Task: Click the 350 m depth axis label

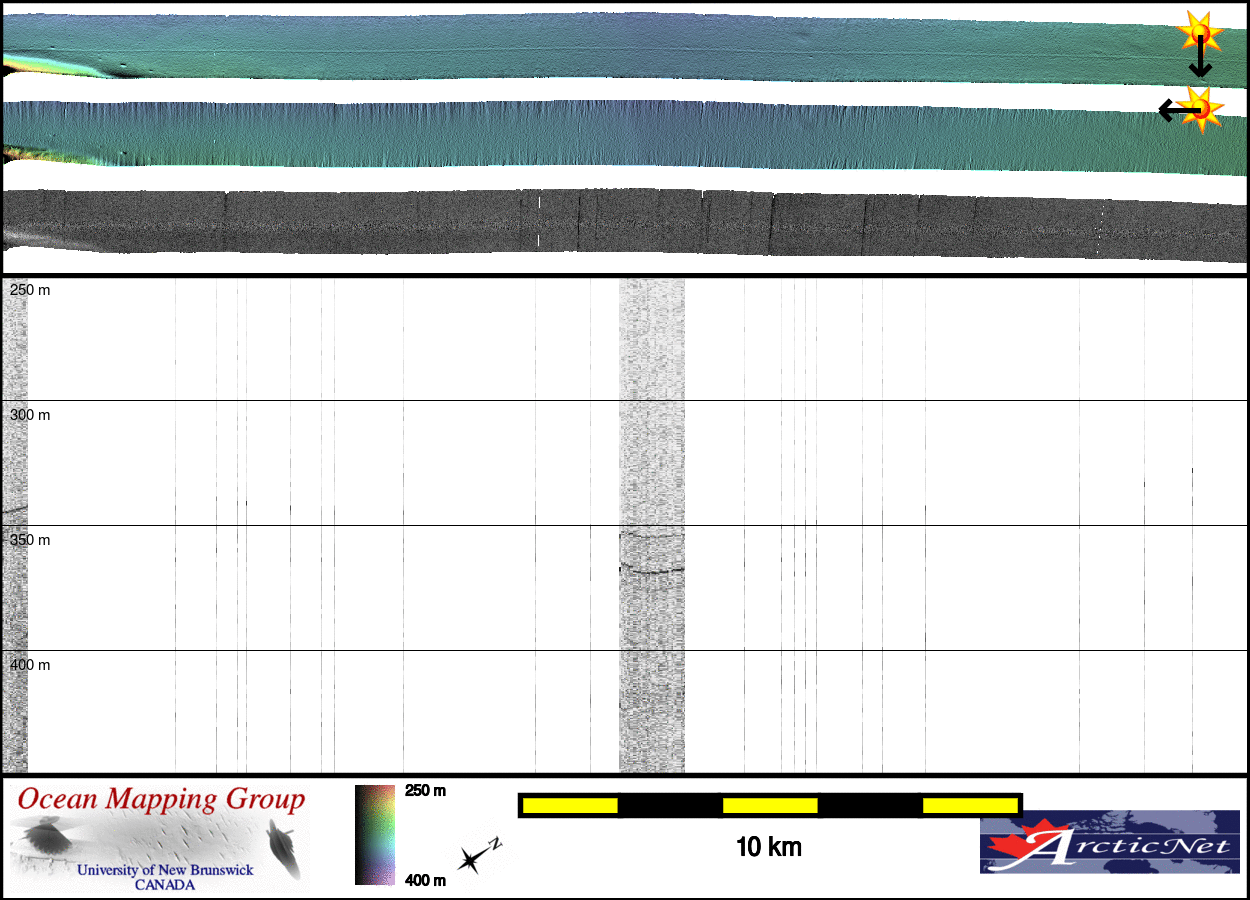Action: (30, 540)
